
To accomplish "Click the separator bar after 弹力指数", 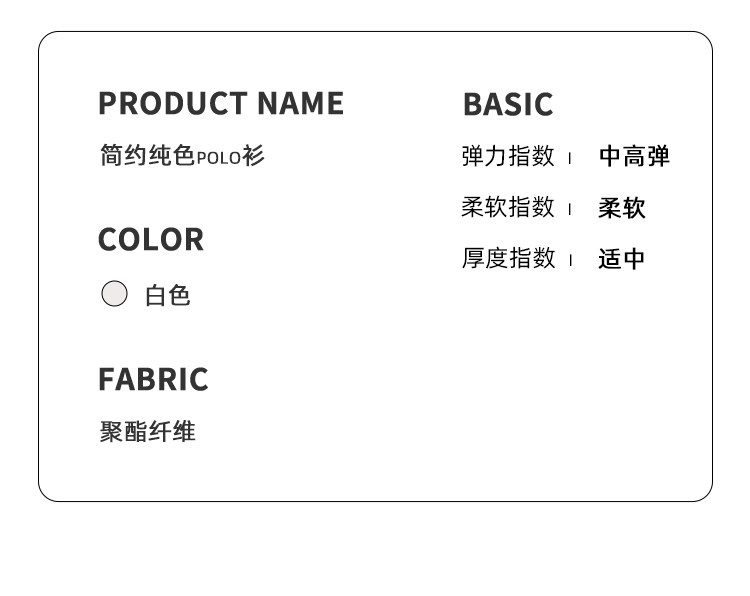I will point(570,158).
